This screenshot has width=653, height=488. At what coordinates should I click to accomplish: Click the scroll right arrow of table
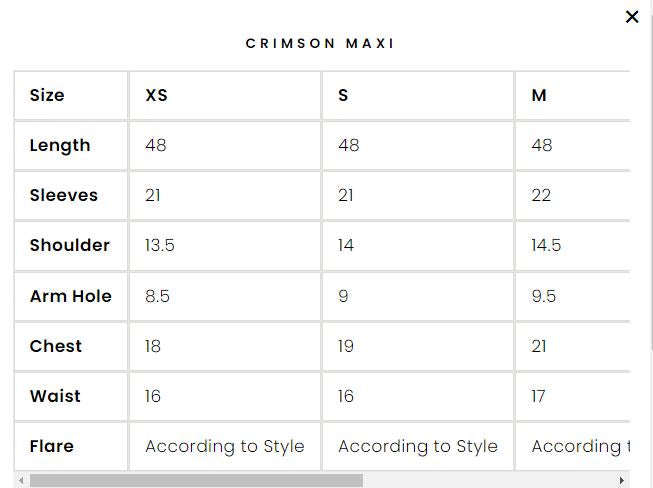point(622,481)
